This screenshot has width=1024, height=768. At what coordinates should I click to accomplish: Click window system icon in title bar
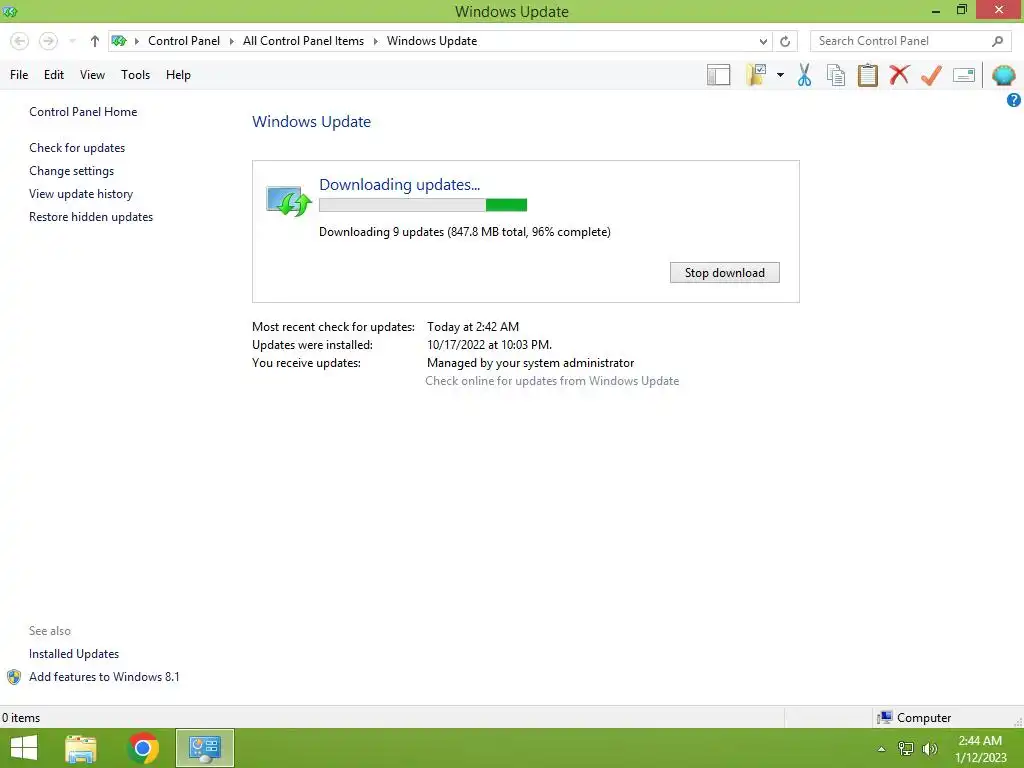10,11
